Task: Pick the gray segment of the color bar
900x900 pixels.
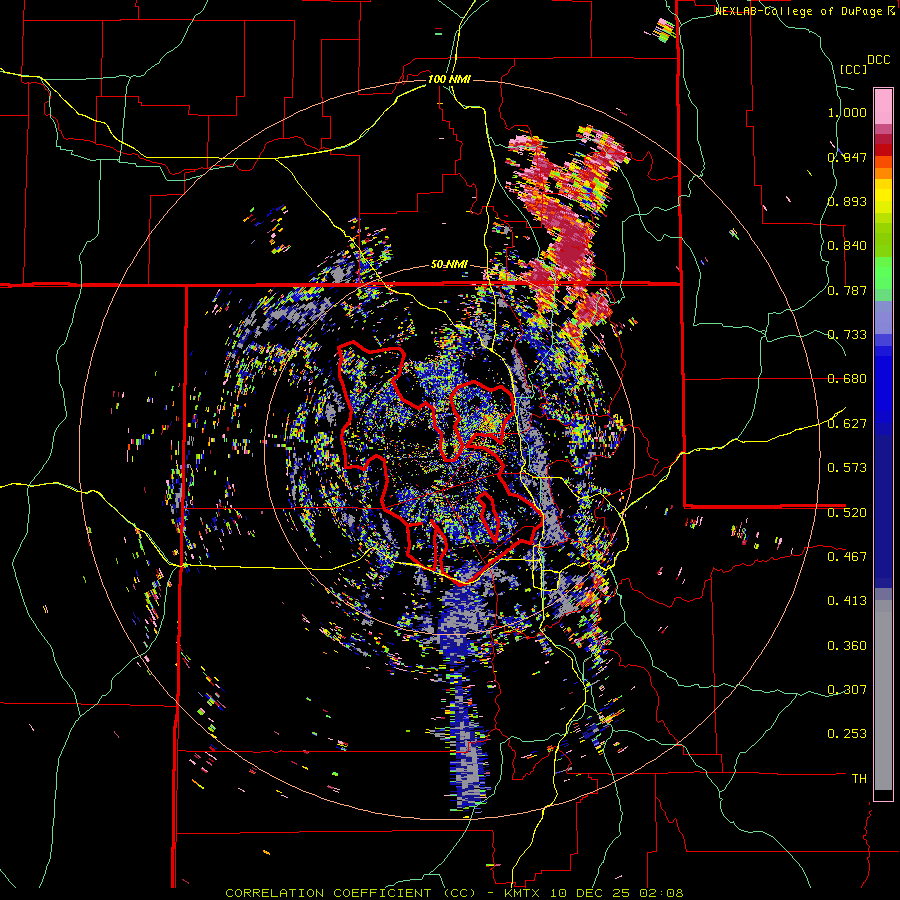Action: 883,695
